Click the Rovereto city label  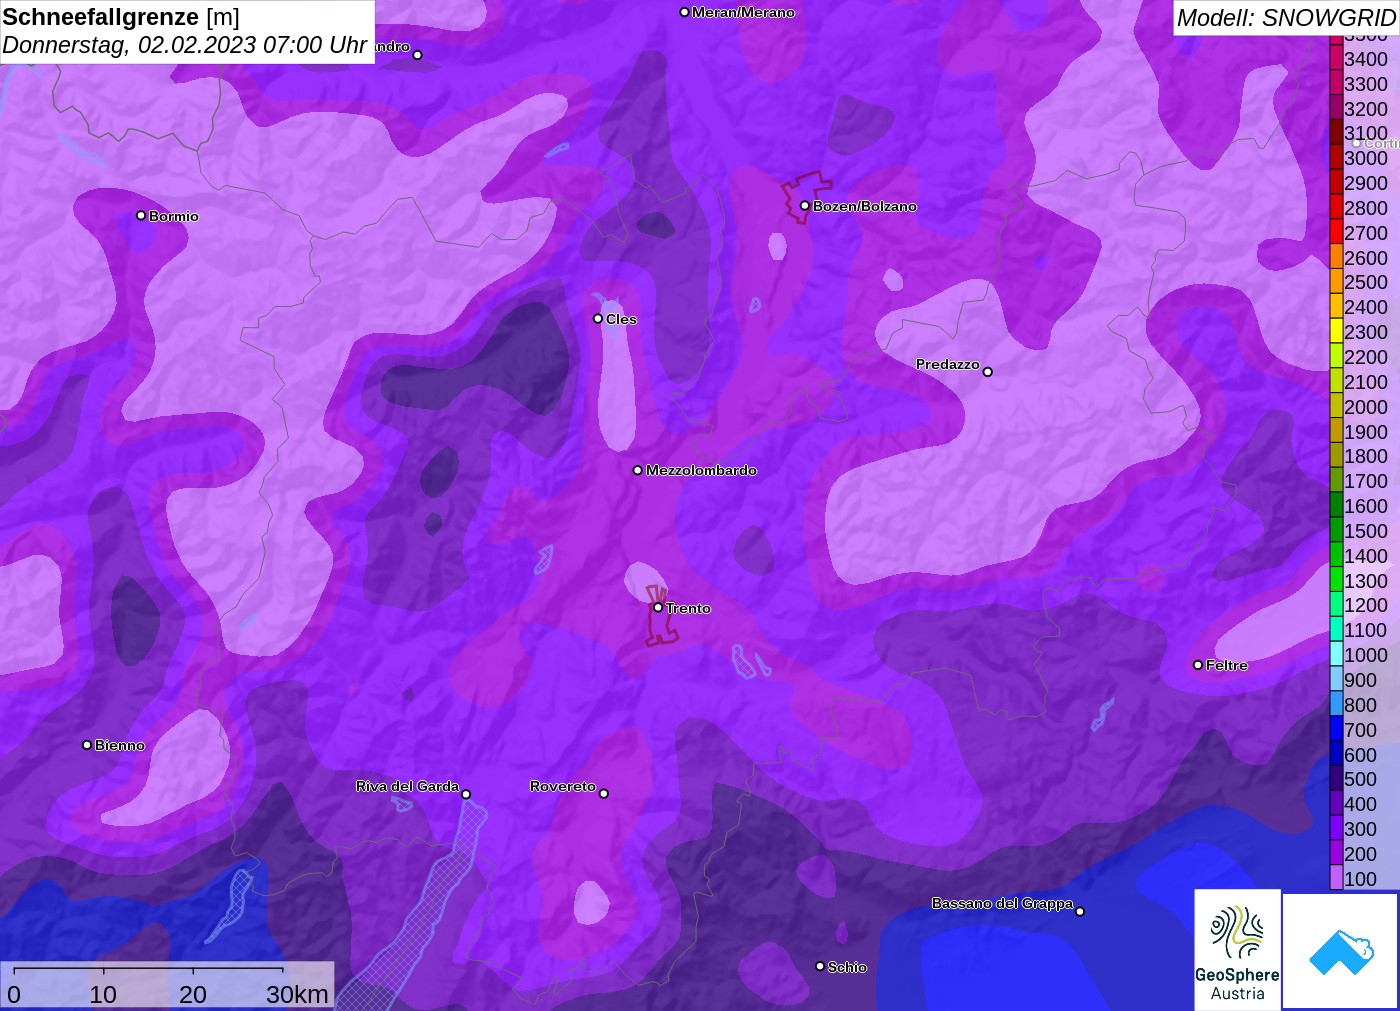(562, 786)
